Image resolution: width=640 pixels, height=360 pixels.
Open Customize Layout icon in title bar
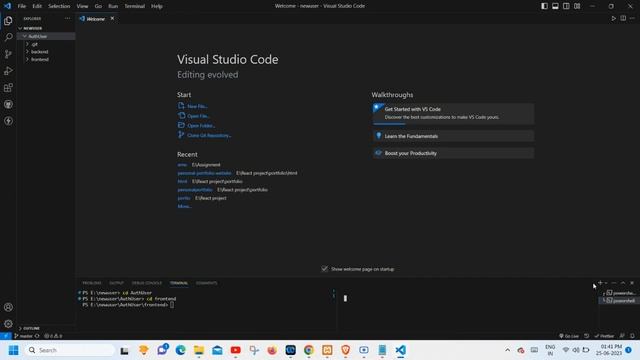(x=577, y=6)
